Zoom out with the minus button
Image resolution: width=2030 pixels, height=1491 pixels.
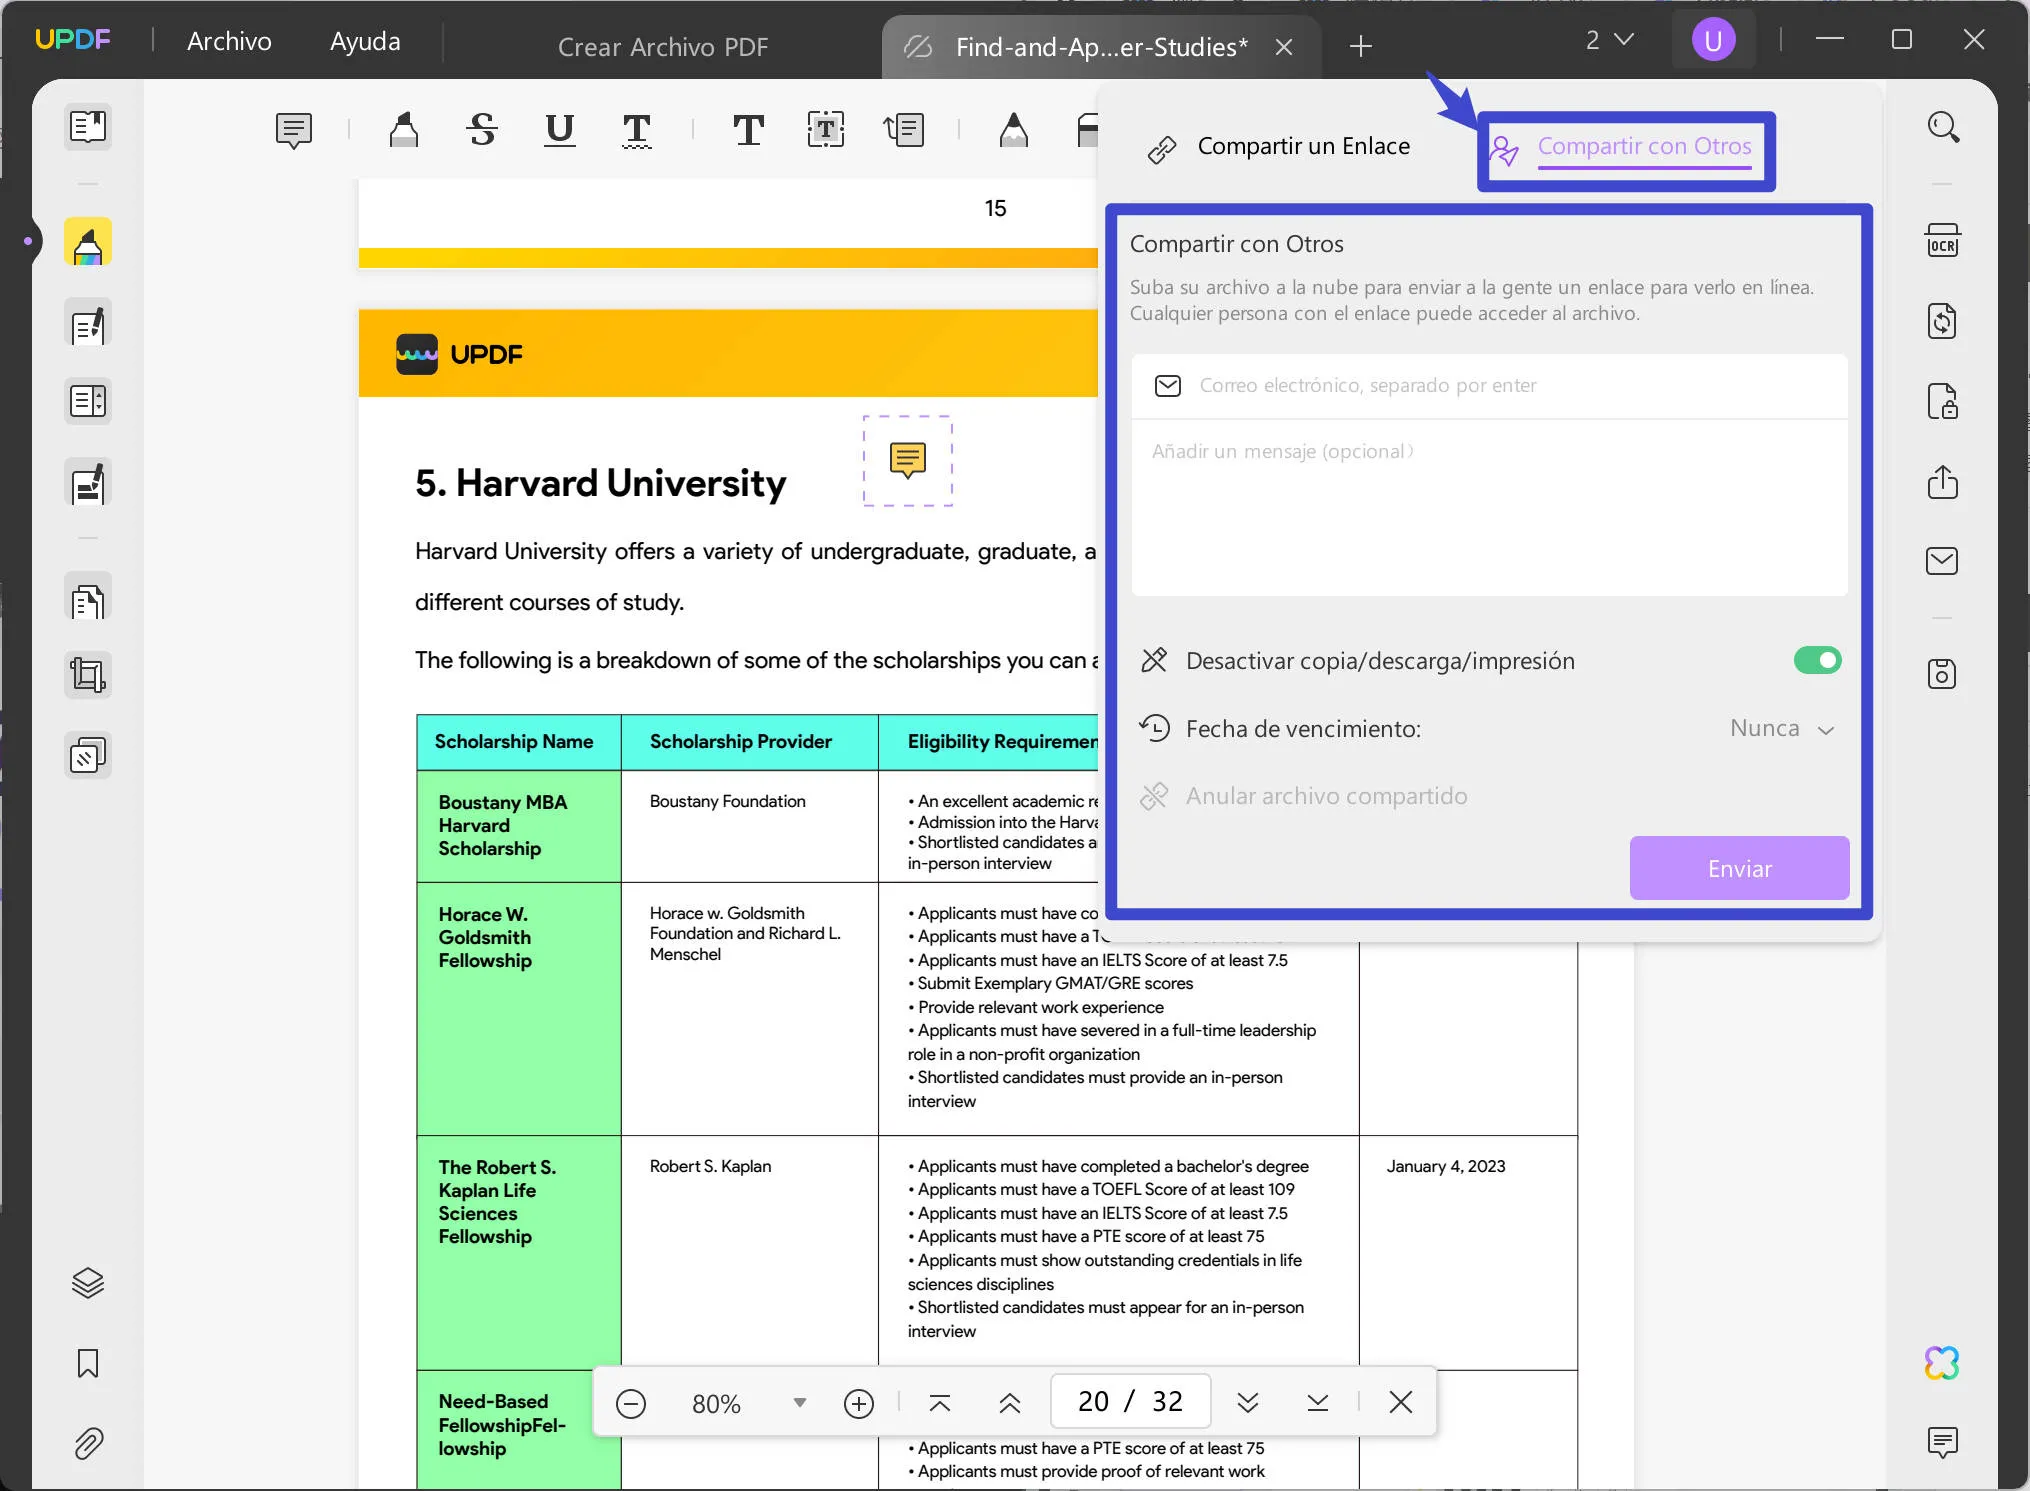pos(631,1403)
